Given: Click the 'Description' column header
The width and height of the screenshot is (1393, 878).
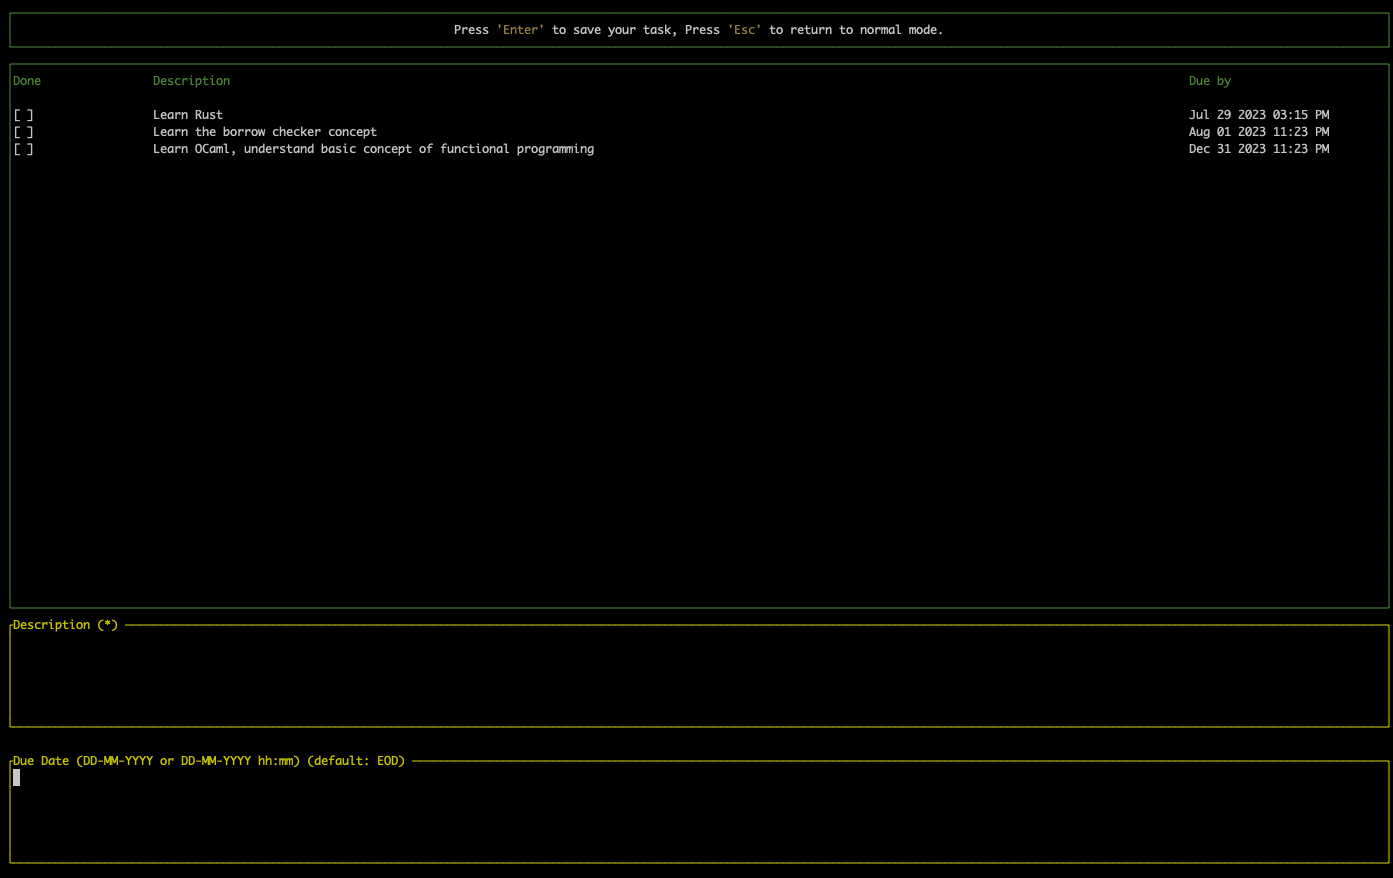Looking at the screenshot, I should [x=191, y=81].
